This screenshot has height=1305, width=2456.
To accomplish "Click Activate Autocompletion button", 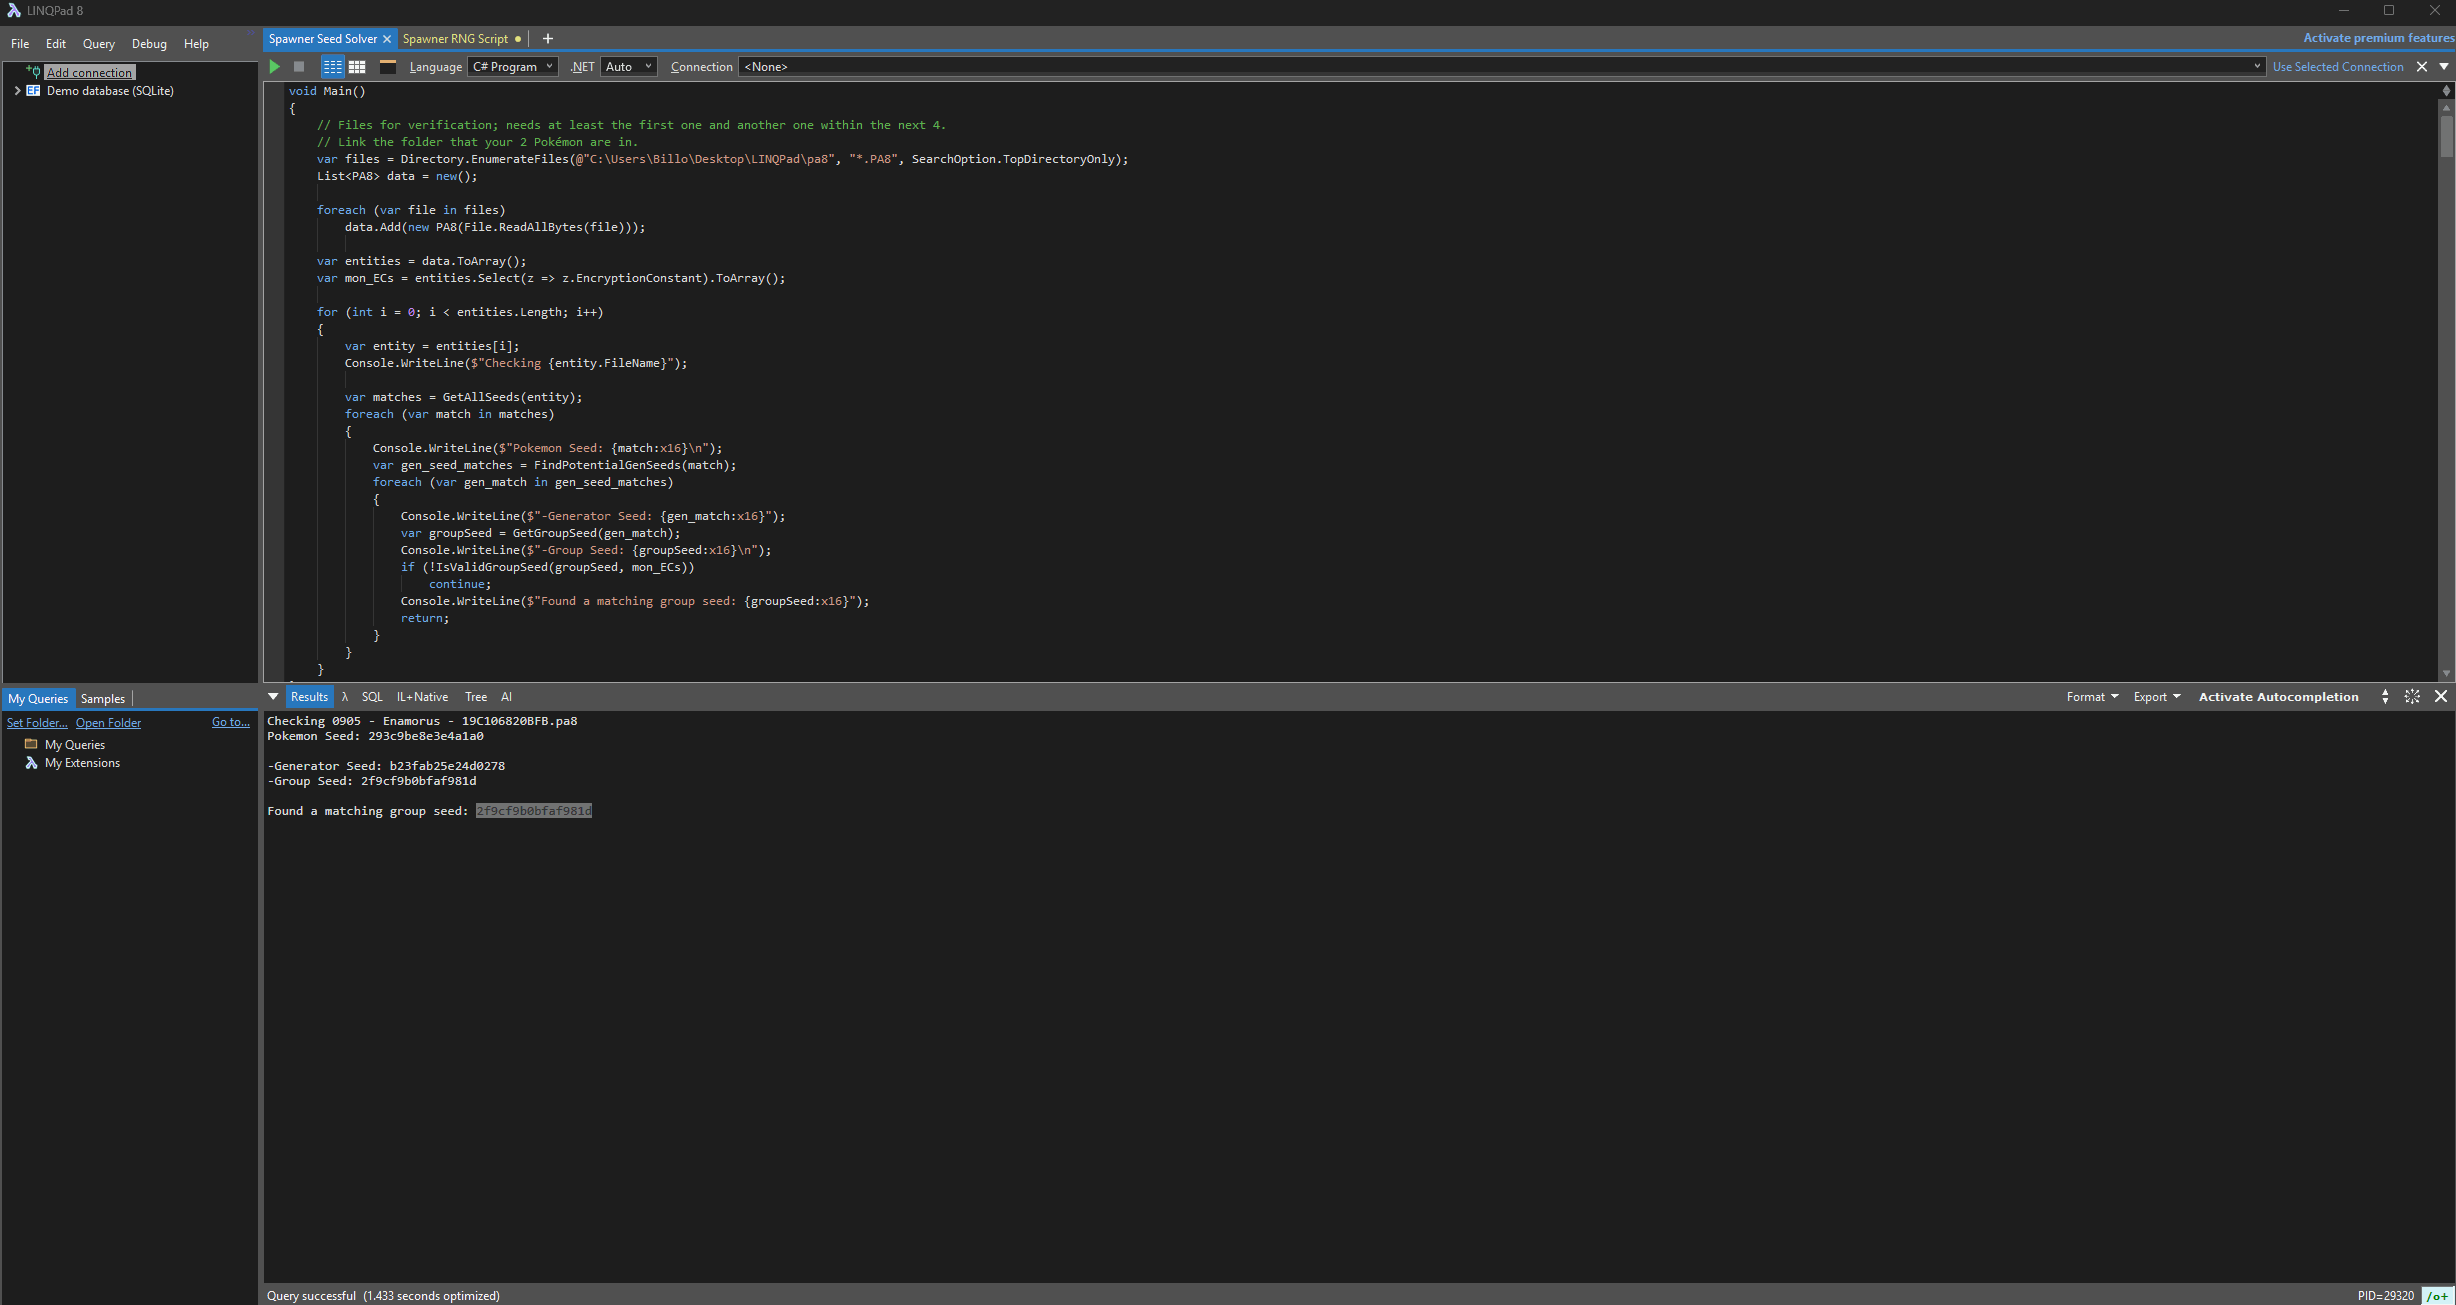I will [2278, 697].
